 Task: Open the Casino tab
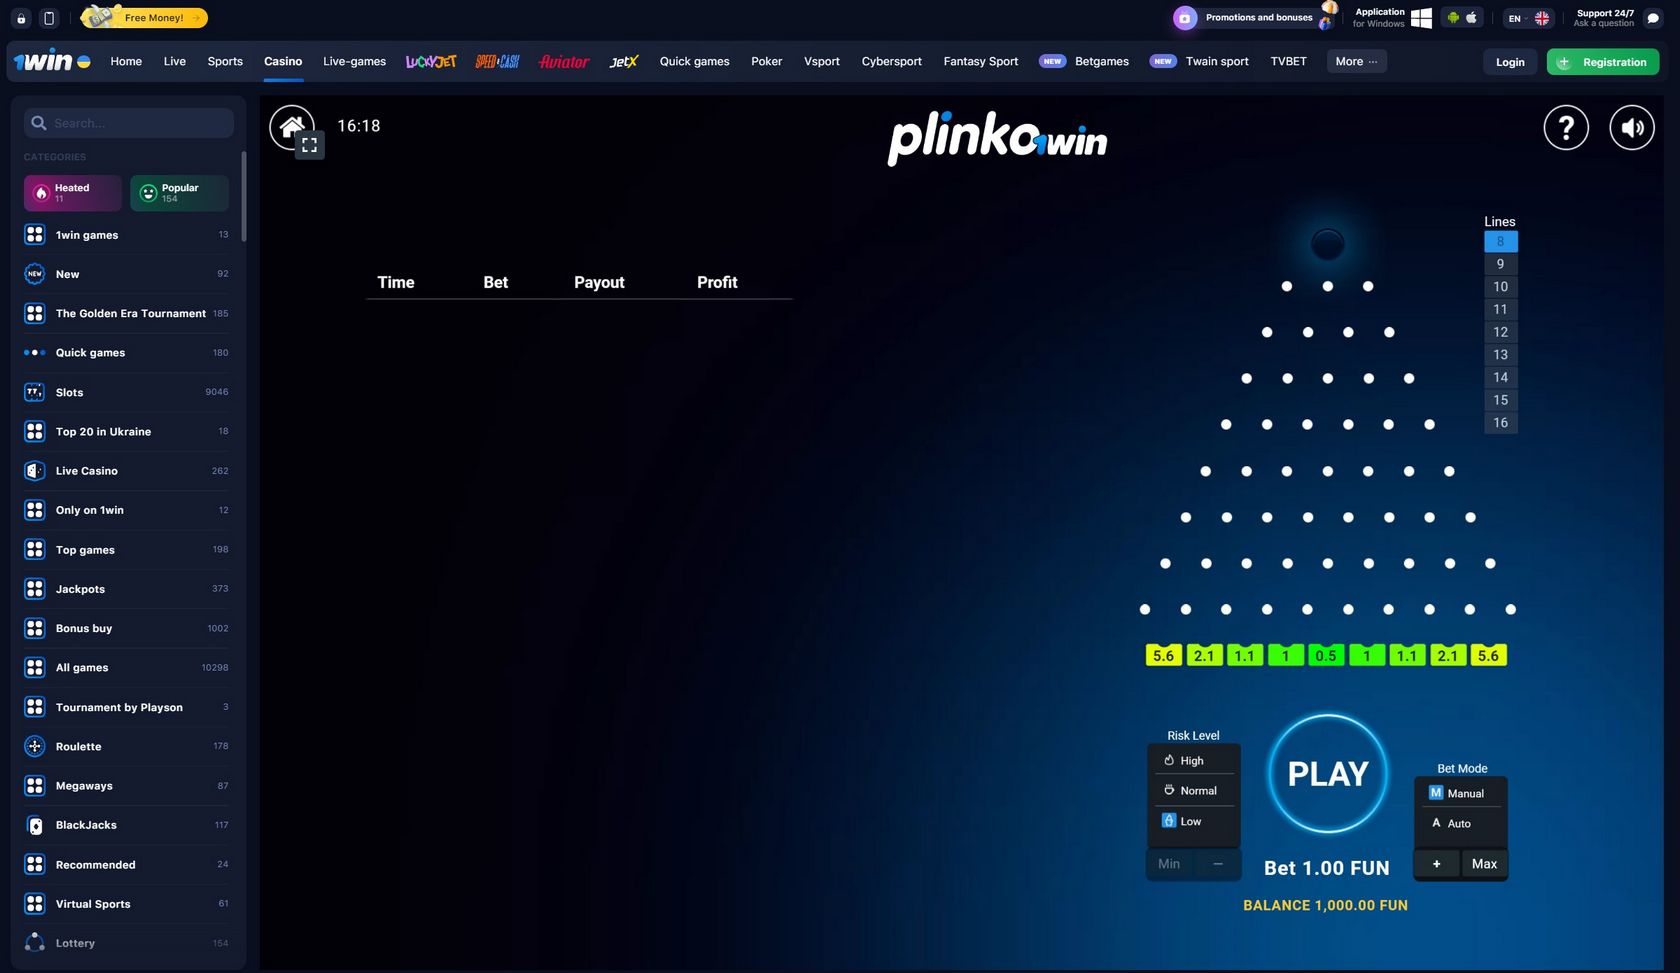[x=283, y=61]
